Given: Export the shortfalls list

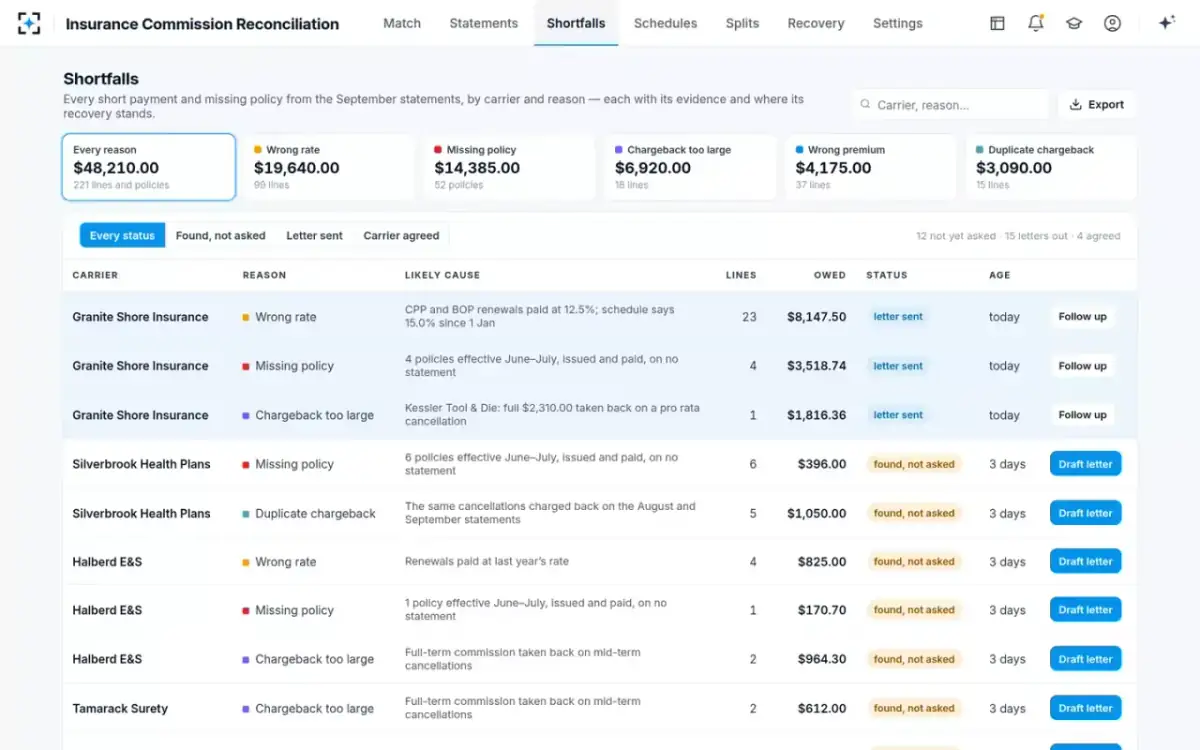Looking at the screenshot, I should (x=1096, y=105).
